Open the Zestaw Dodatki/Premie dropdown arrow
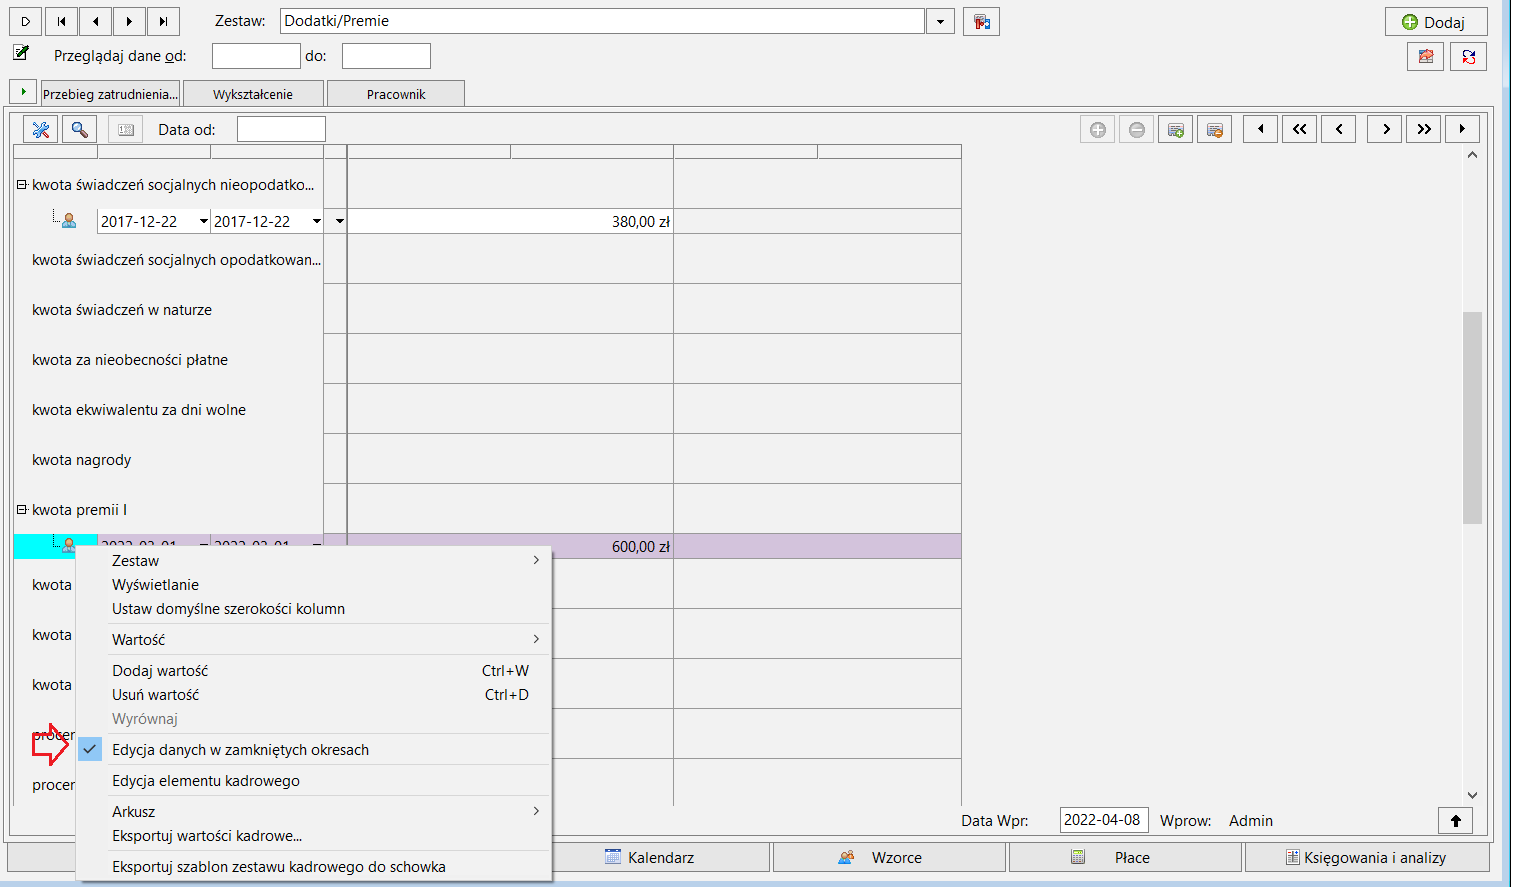The width and height of the screenshot is (1513, 887). click(x=940, y=22)
